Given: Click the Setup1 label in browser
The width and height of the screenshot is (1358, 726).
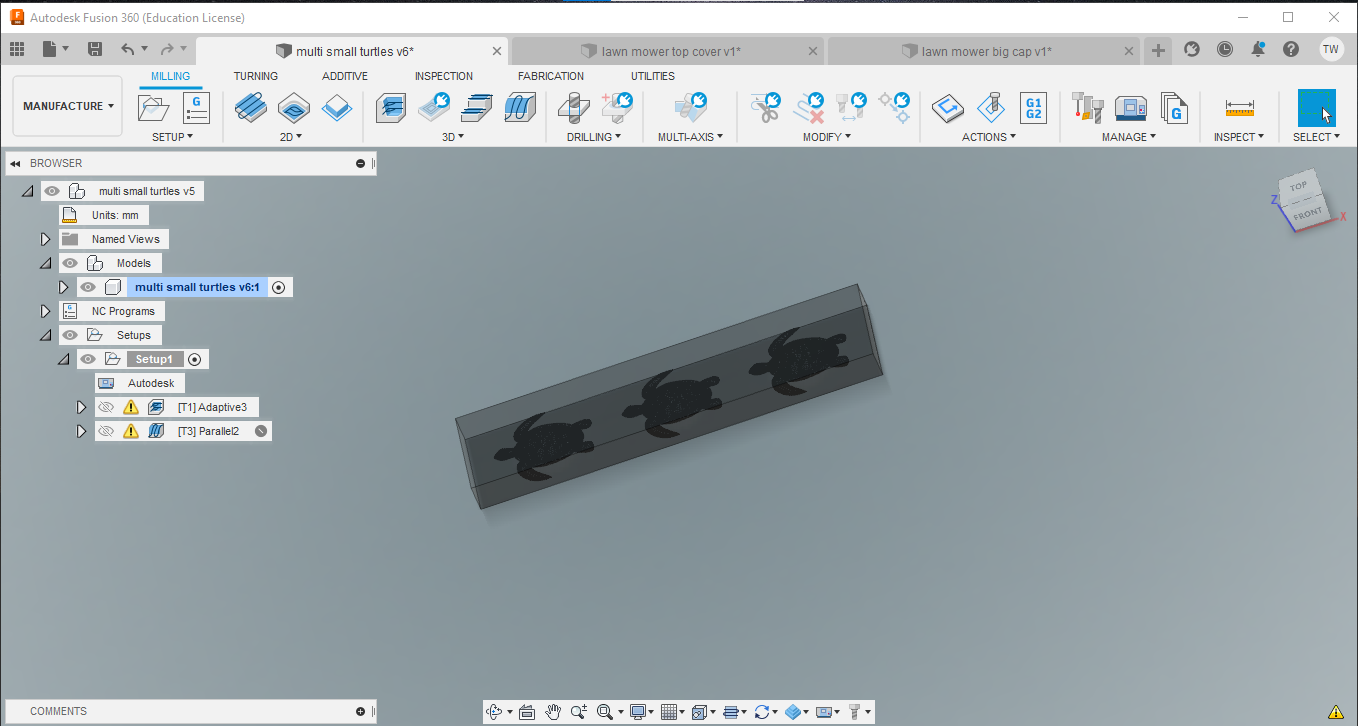Looking at the screenshot, I should tap(153, 358).
